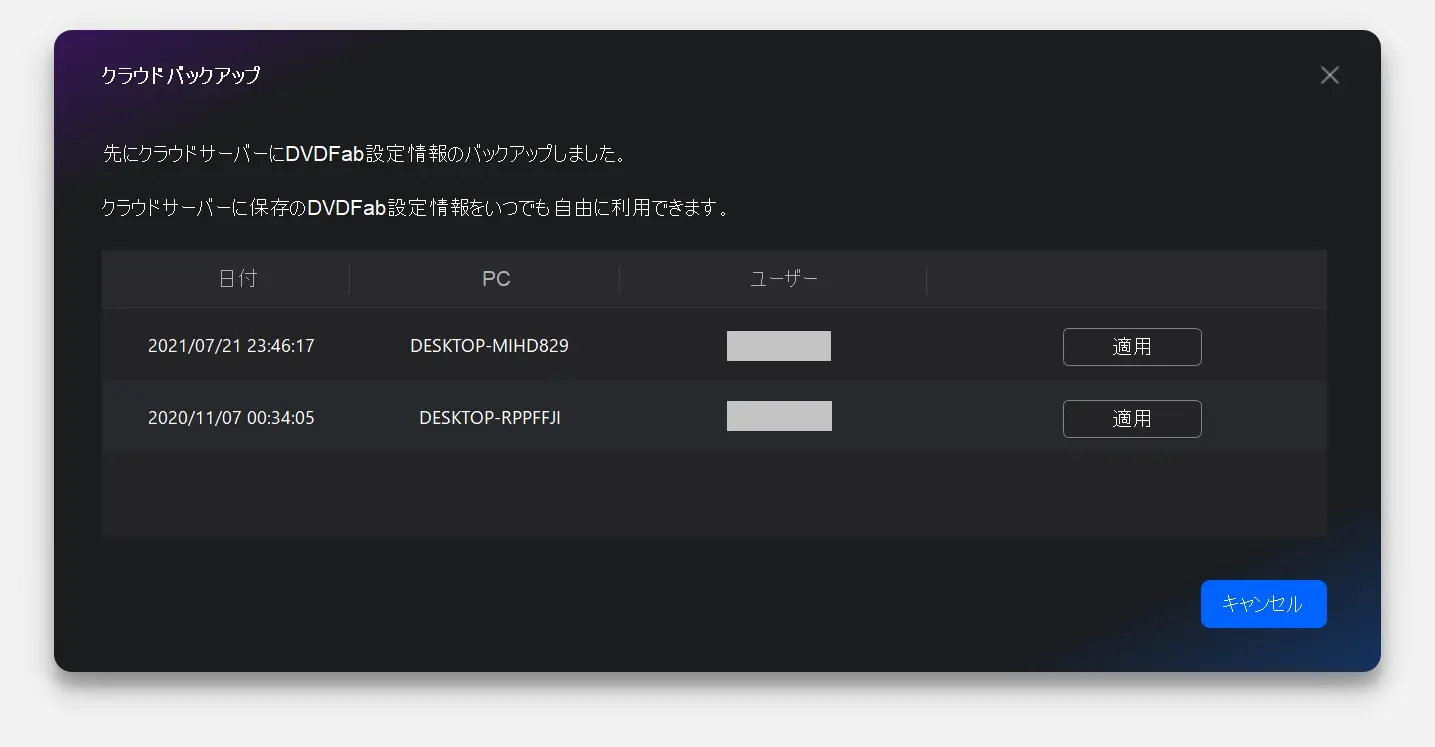This screenshot has width=1435, height=747.
Task: Click the user cell in the DESKTOP-RPPFFJI row
Action: click(779, 416)
